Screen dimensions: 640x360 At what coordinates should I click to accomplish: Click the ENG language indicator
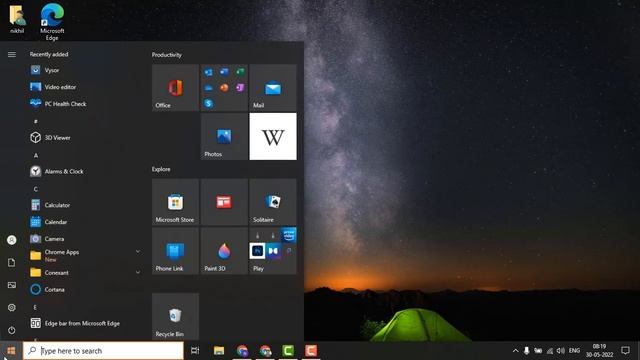pyautogui.click(x=574, y=351)
